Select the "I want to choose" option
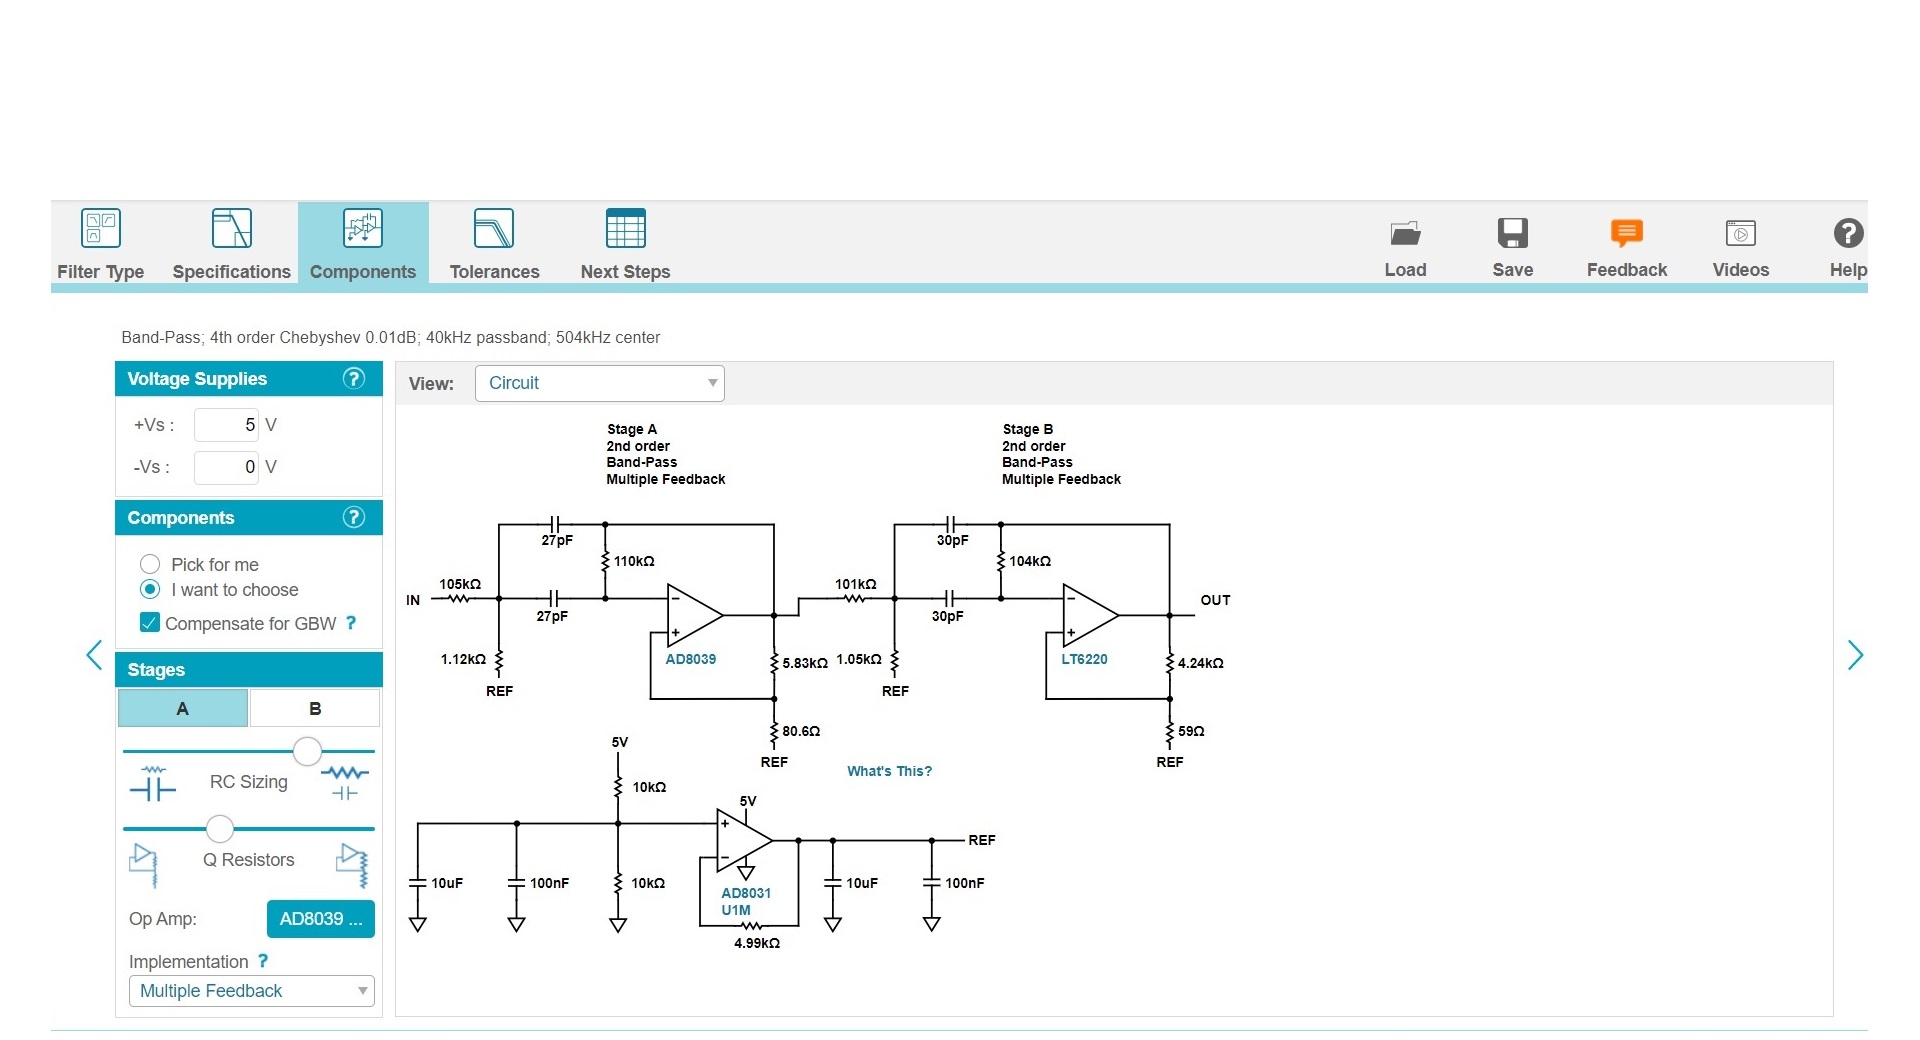 click(x=150, y=589)
